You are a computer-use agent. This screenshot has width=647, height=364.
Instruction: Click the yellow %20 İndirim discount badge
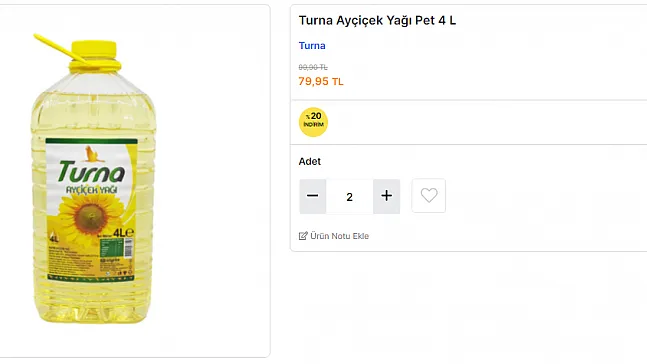click(314, 122)
